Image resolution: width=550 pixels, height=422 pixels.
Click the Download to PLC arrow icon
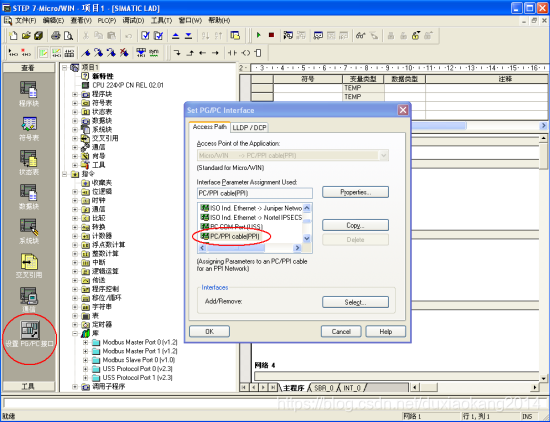click(188, 35)
